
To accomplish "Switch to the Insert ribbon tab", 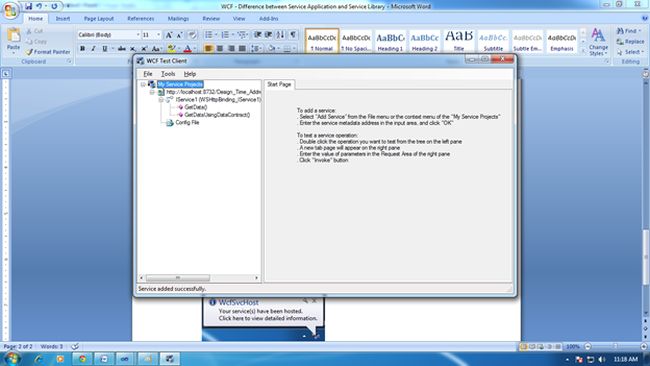I will tap(63, 19).
